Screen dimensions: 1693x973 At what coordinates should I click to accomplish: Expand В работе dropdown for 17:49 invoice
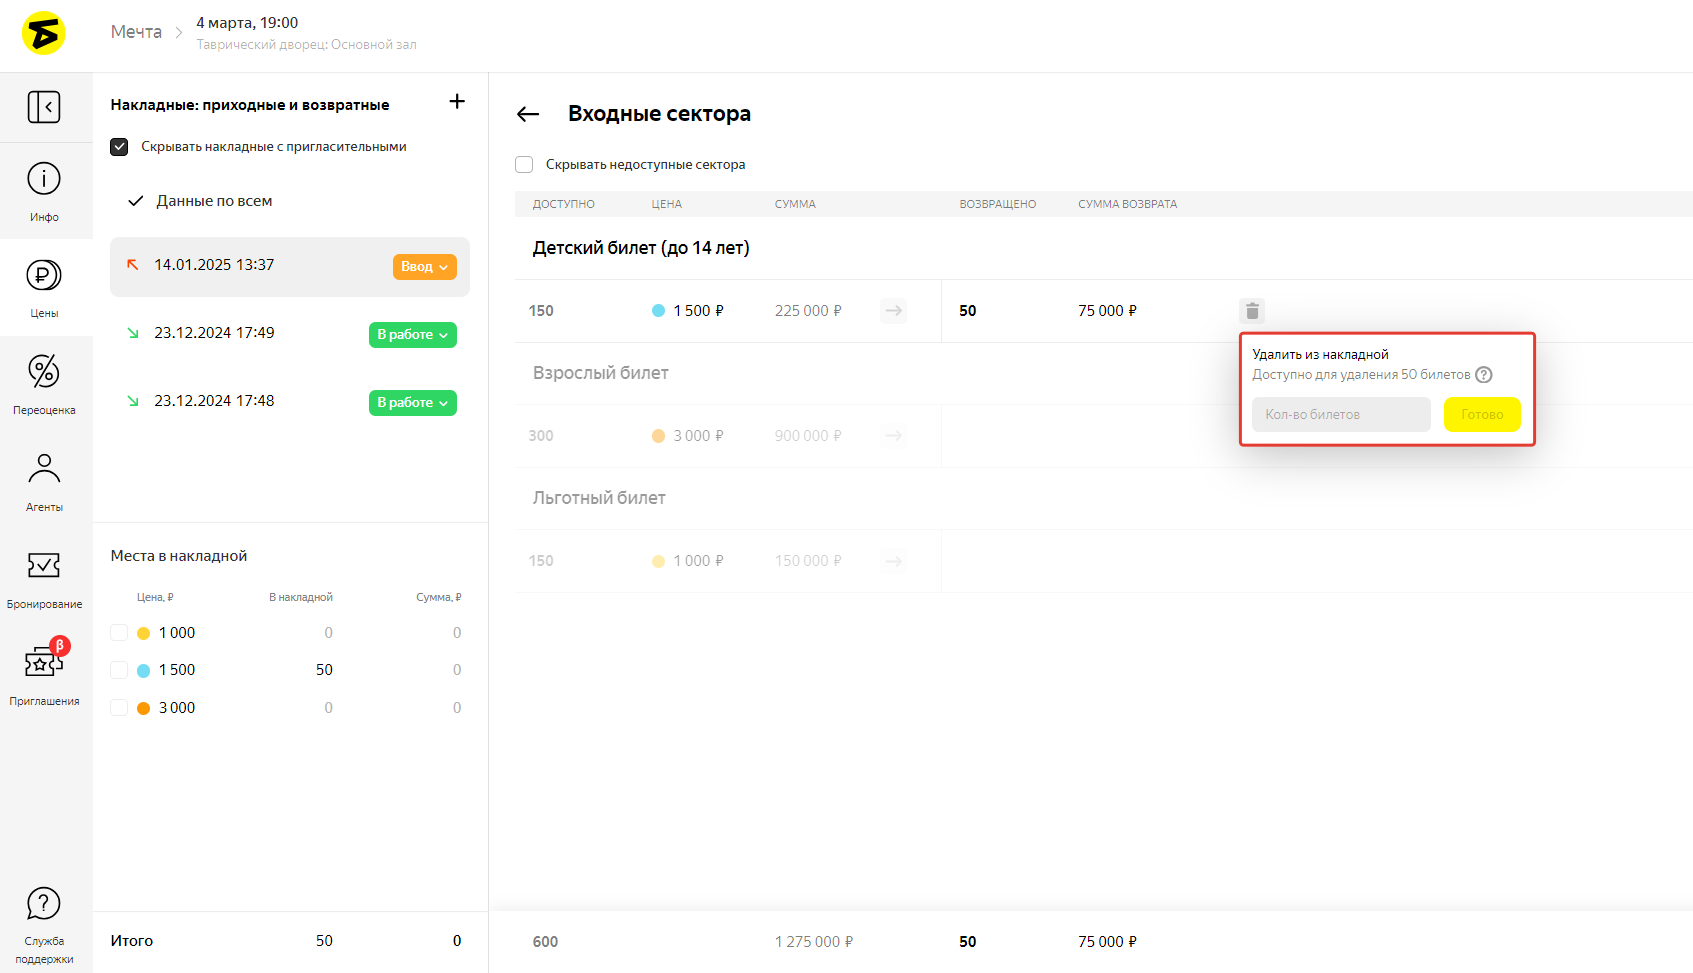[x=412, y=335]
